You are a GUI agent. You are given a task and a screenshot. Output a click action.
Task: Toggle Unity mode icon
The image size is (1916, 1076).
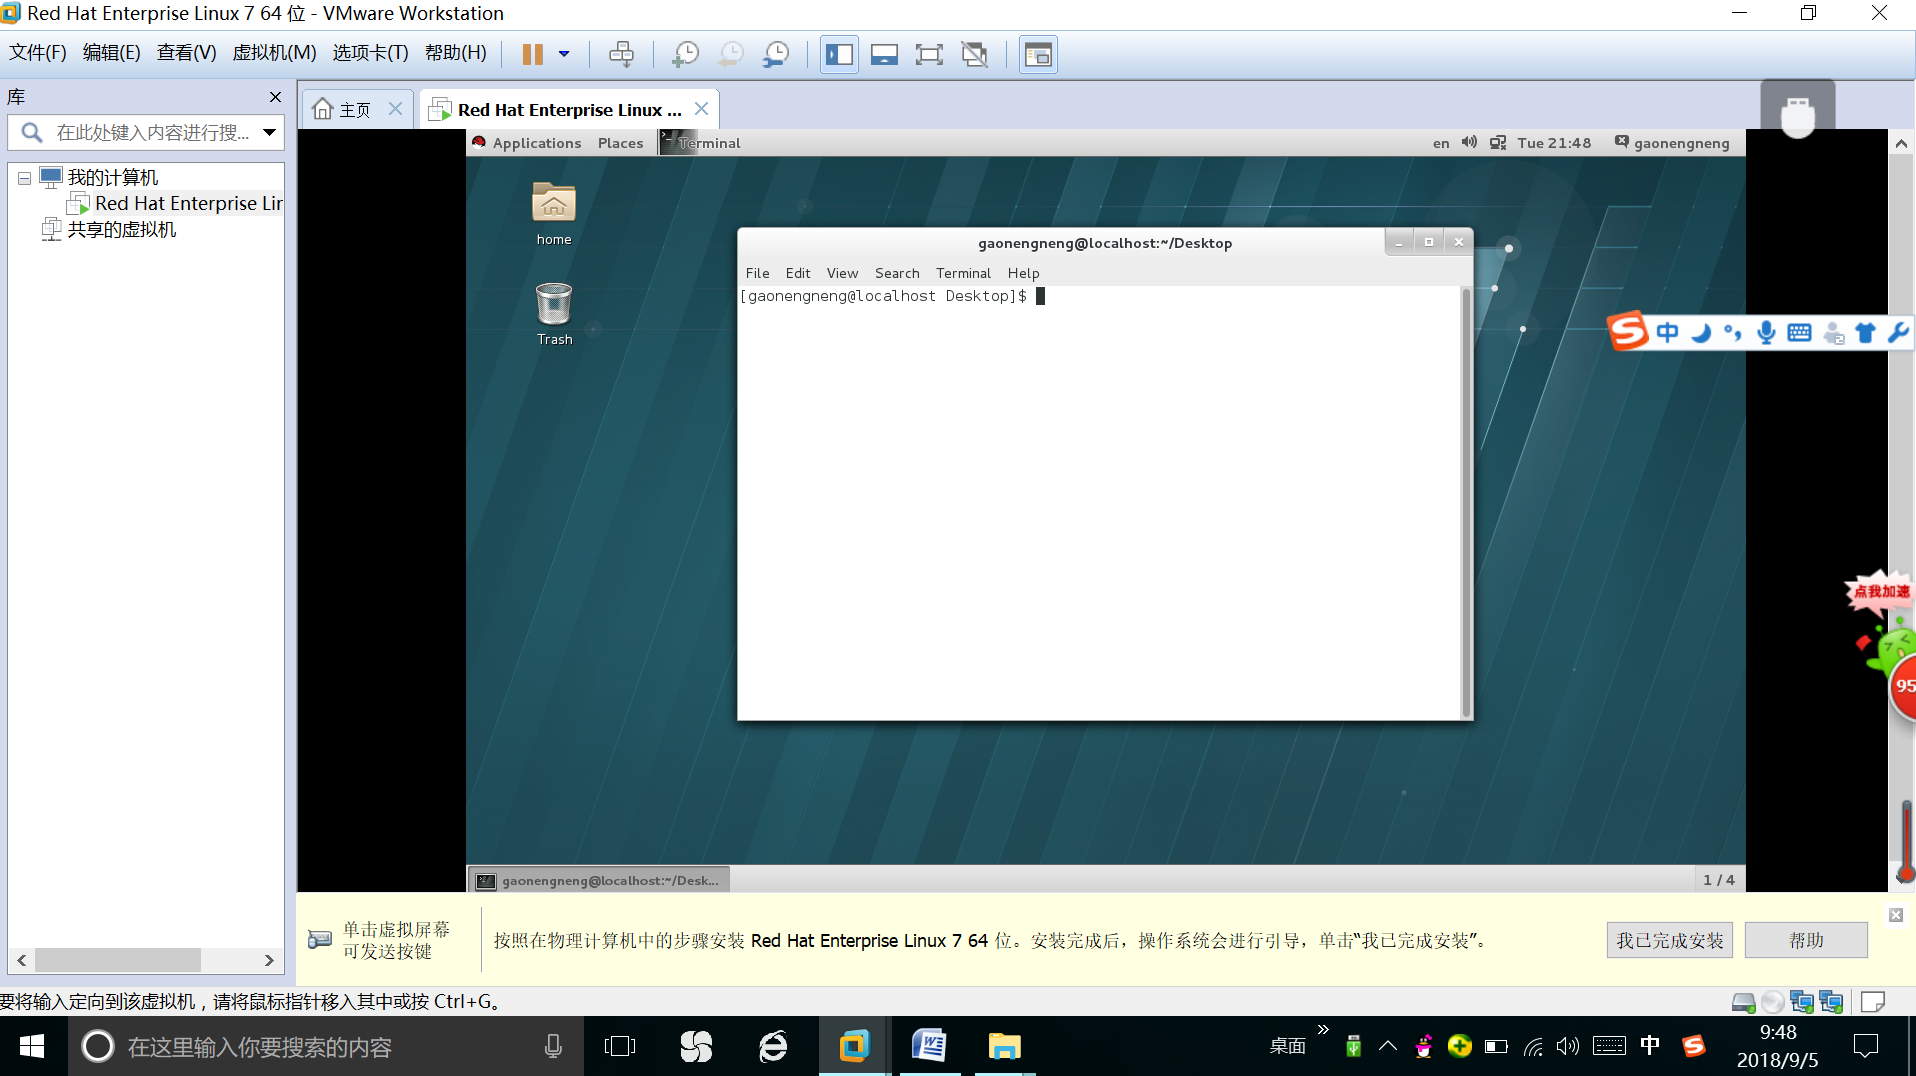point(974,54)
